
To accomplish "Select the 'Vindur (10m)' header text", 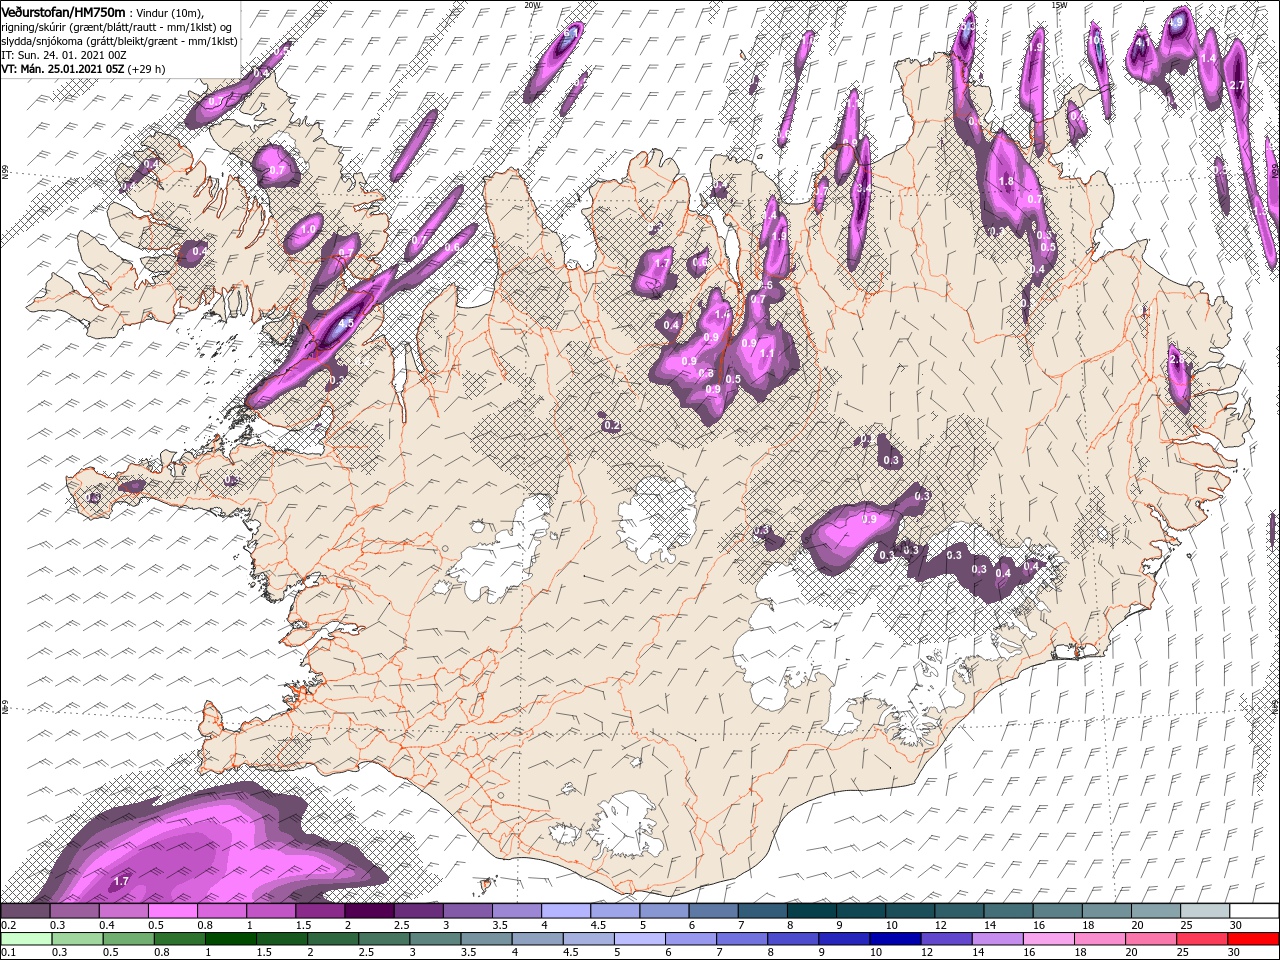I will (x=169, y=13).
